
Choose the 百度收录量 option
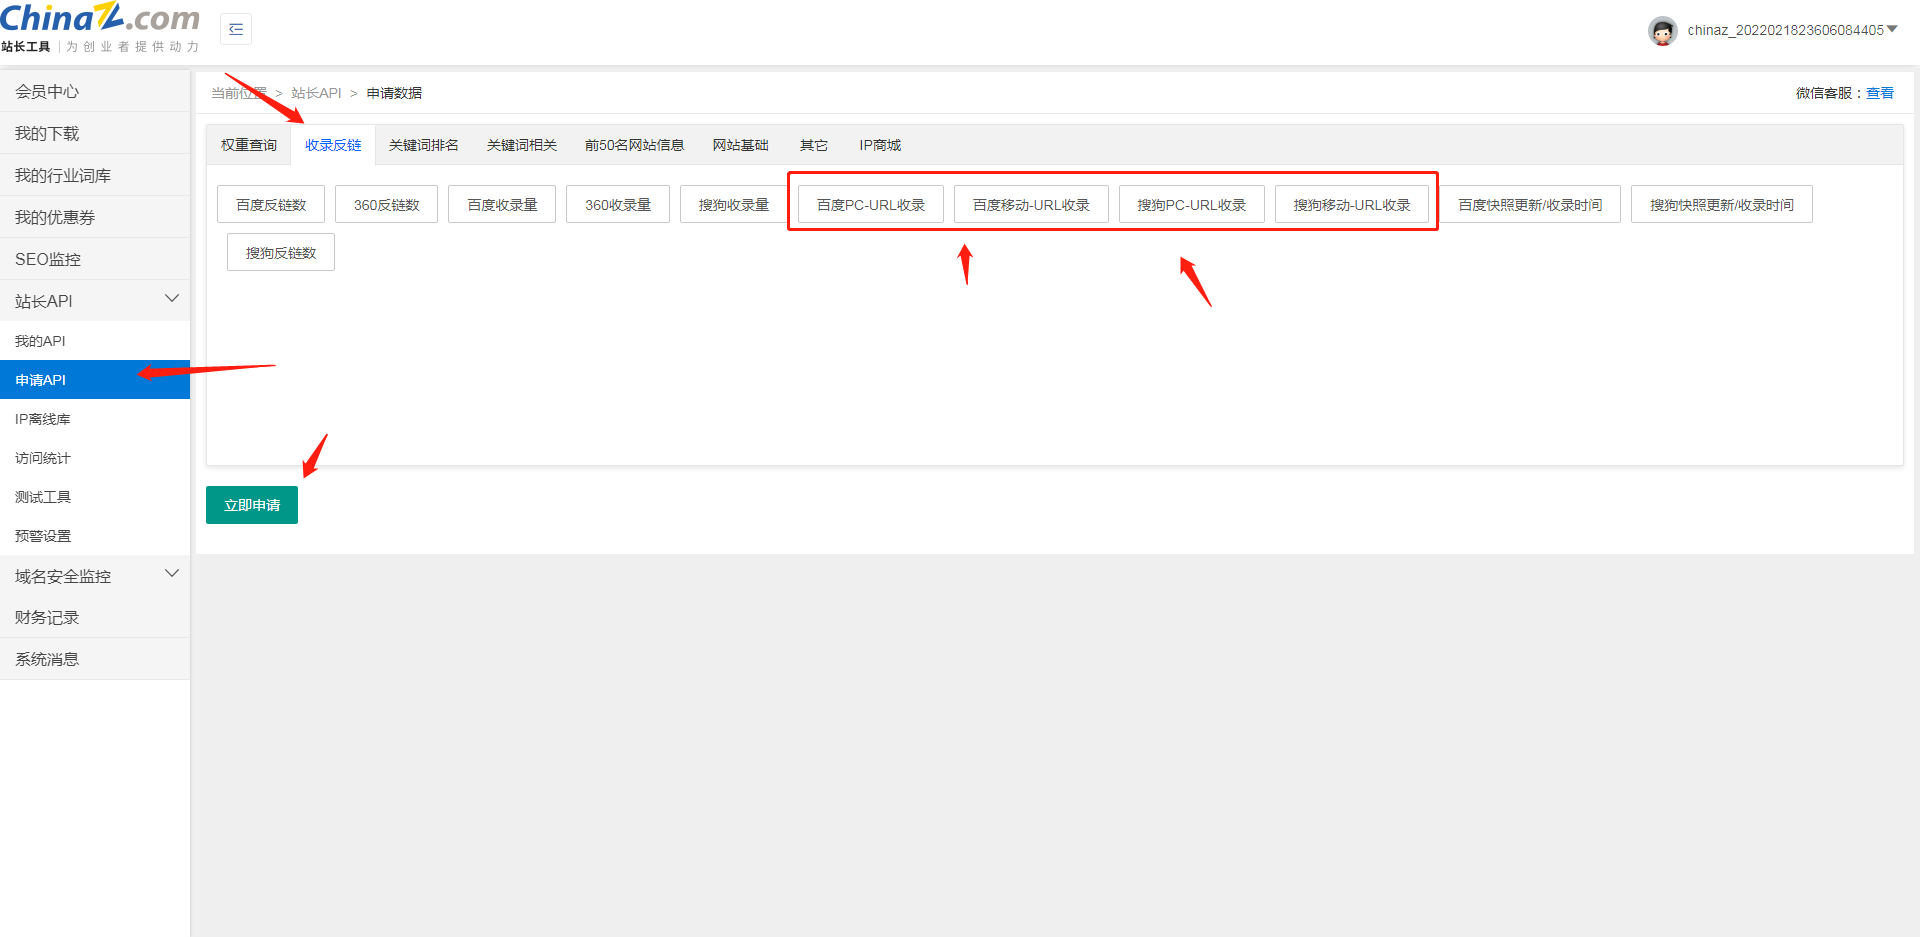pos(502,204)
